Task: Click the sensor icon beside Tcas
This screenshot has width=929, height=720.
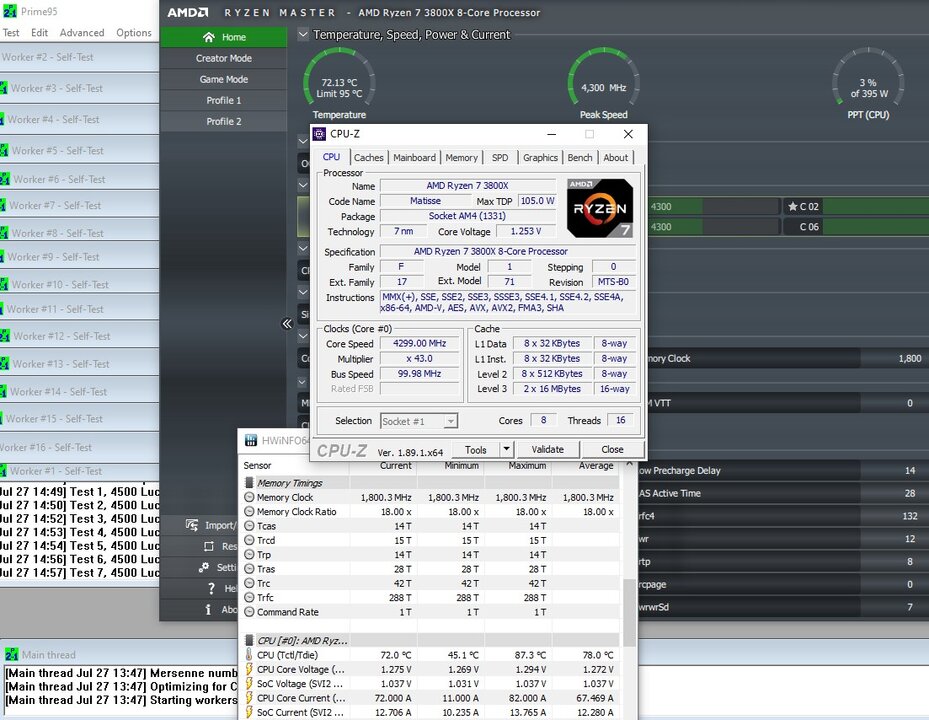Action: click(249, 526)
